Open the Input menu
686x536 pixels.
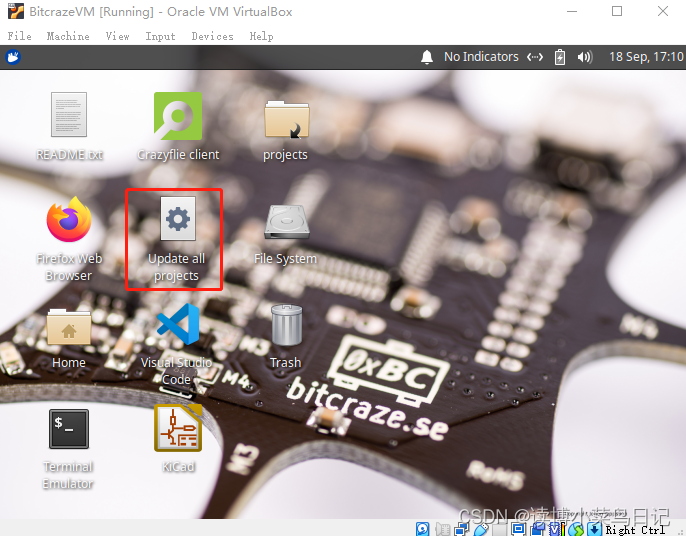pos(160,36)
